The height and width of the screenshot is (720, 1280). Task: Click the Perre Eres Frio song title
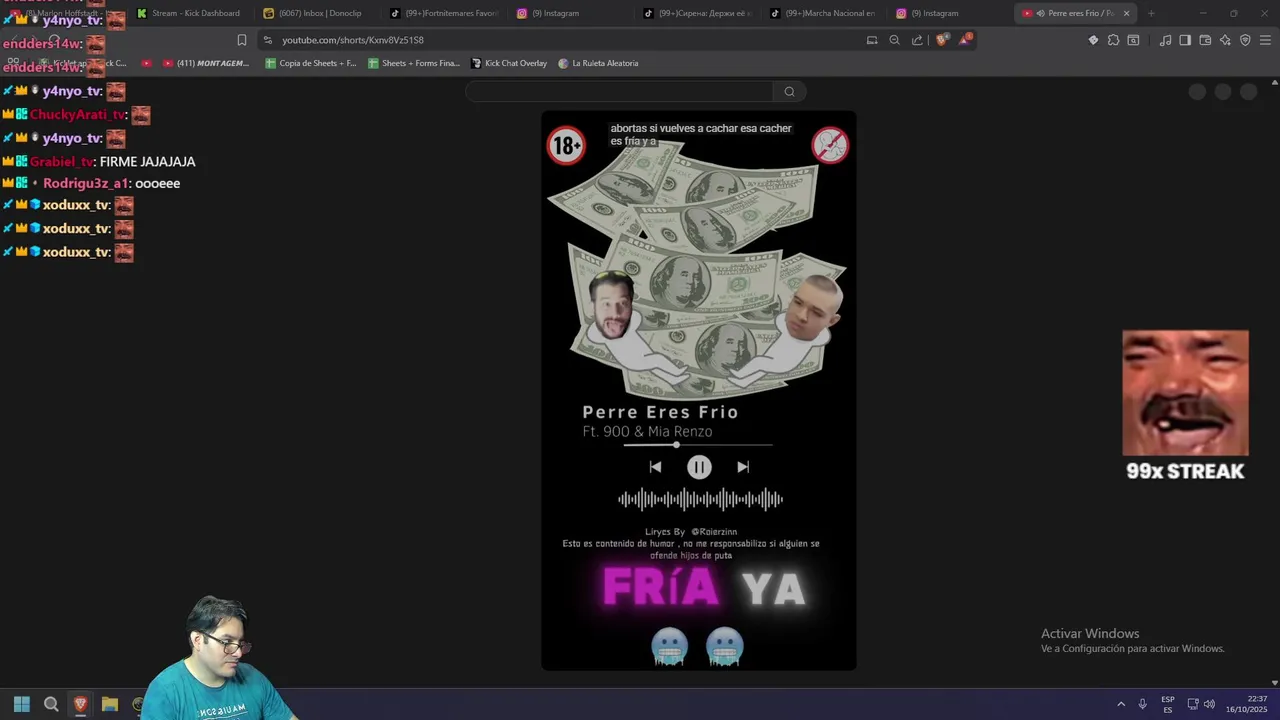pyautogui.click(x=660, y=412)
